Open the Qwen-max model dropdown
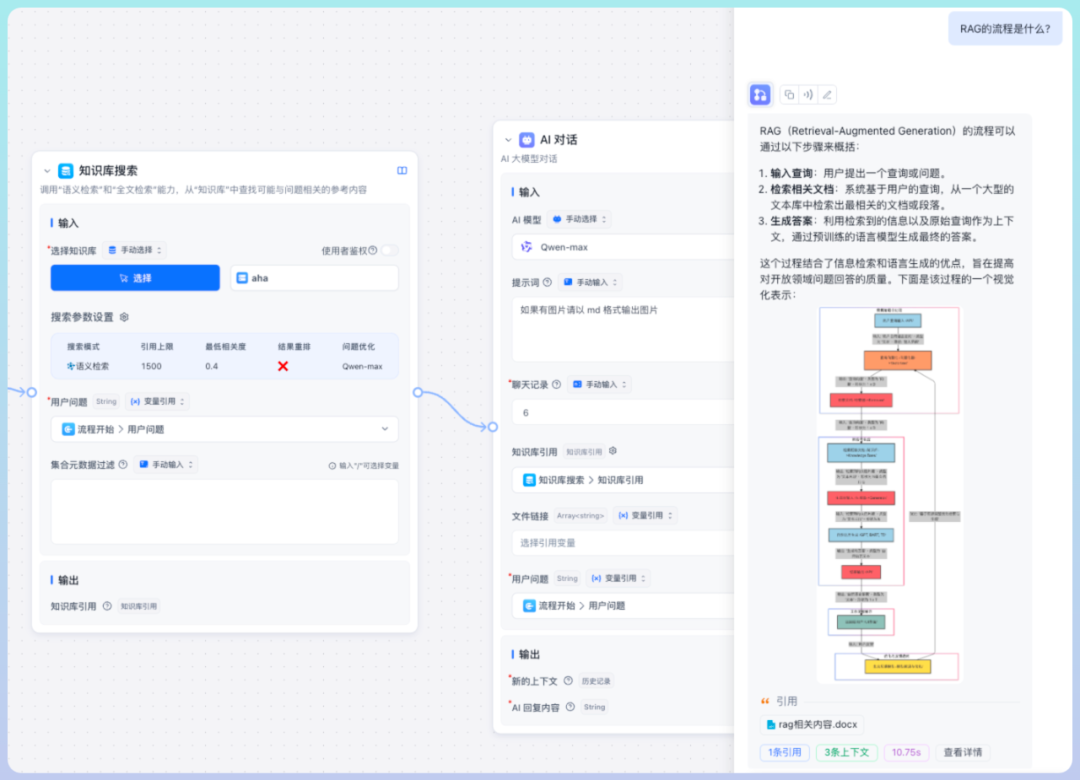This screenshot has width=1080, height=780. click(618, 246)
